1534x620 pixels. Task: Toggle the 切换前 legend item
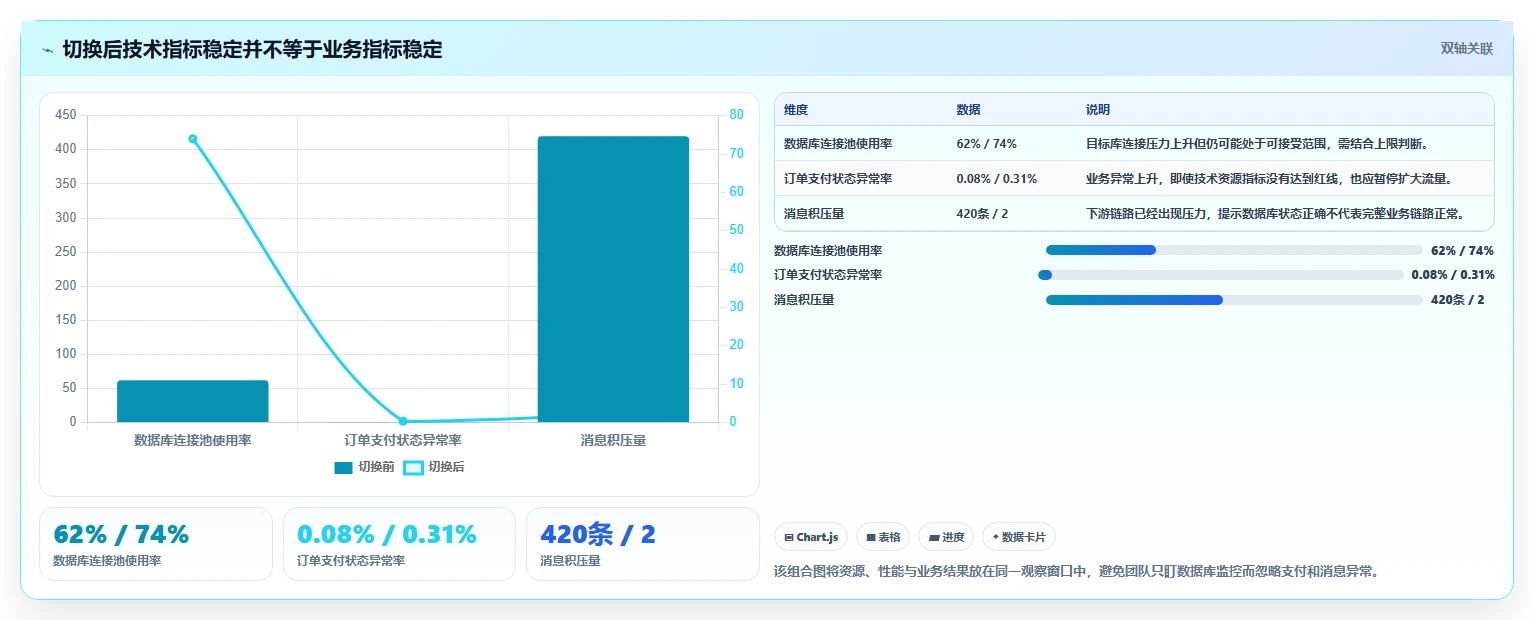(364, 467)
